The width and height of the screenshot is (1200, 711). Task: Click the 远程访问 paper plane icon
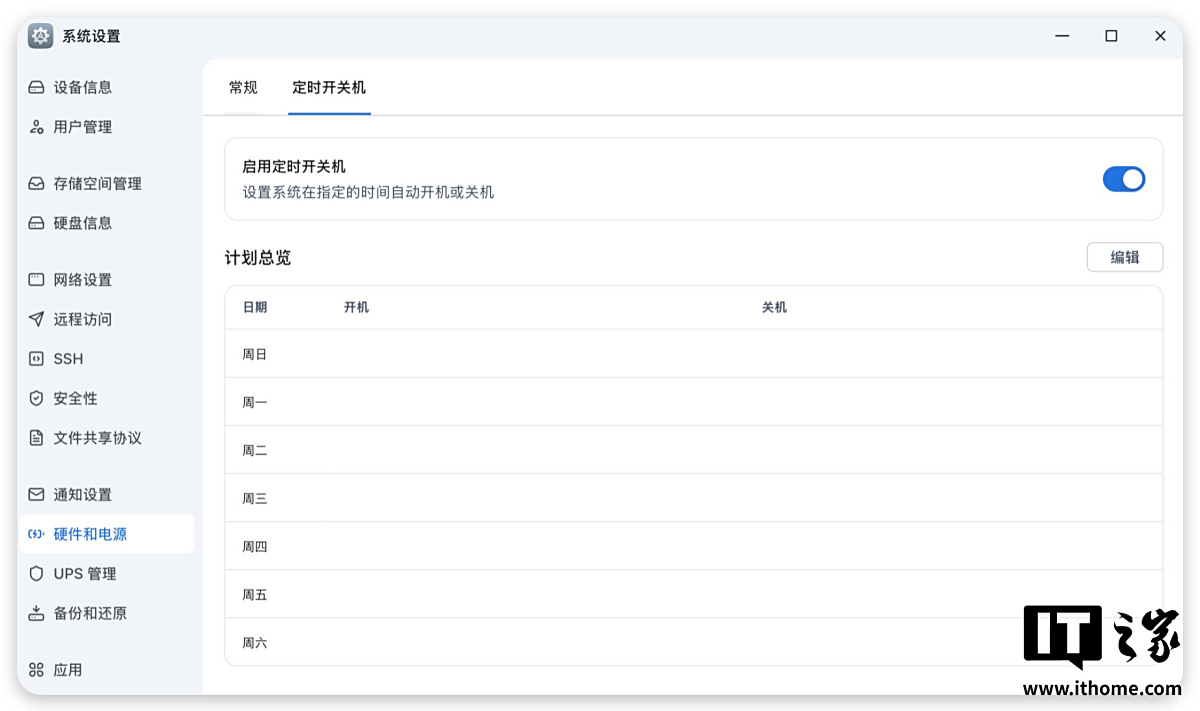[x=37, y=319]
